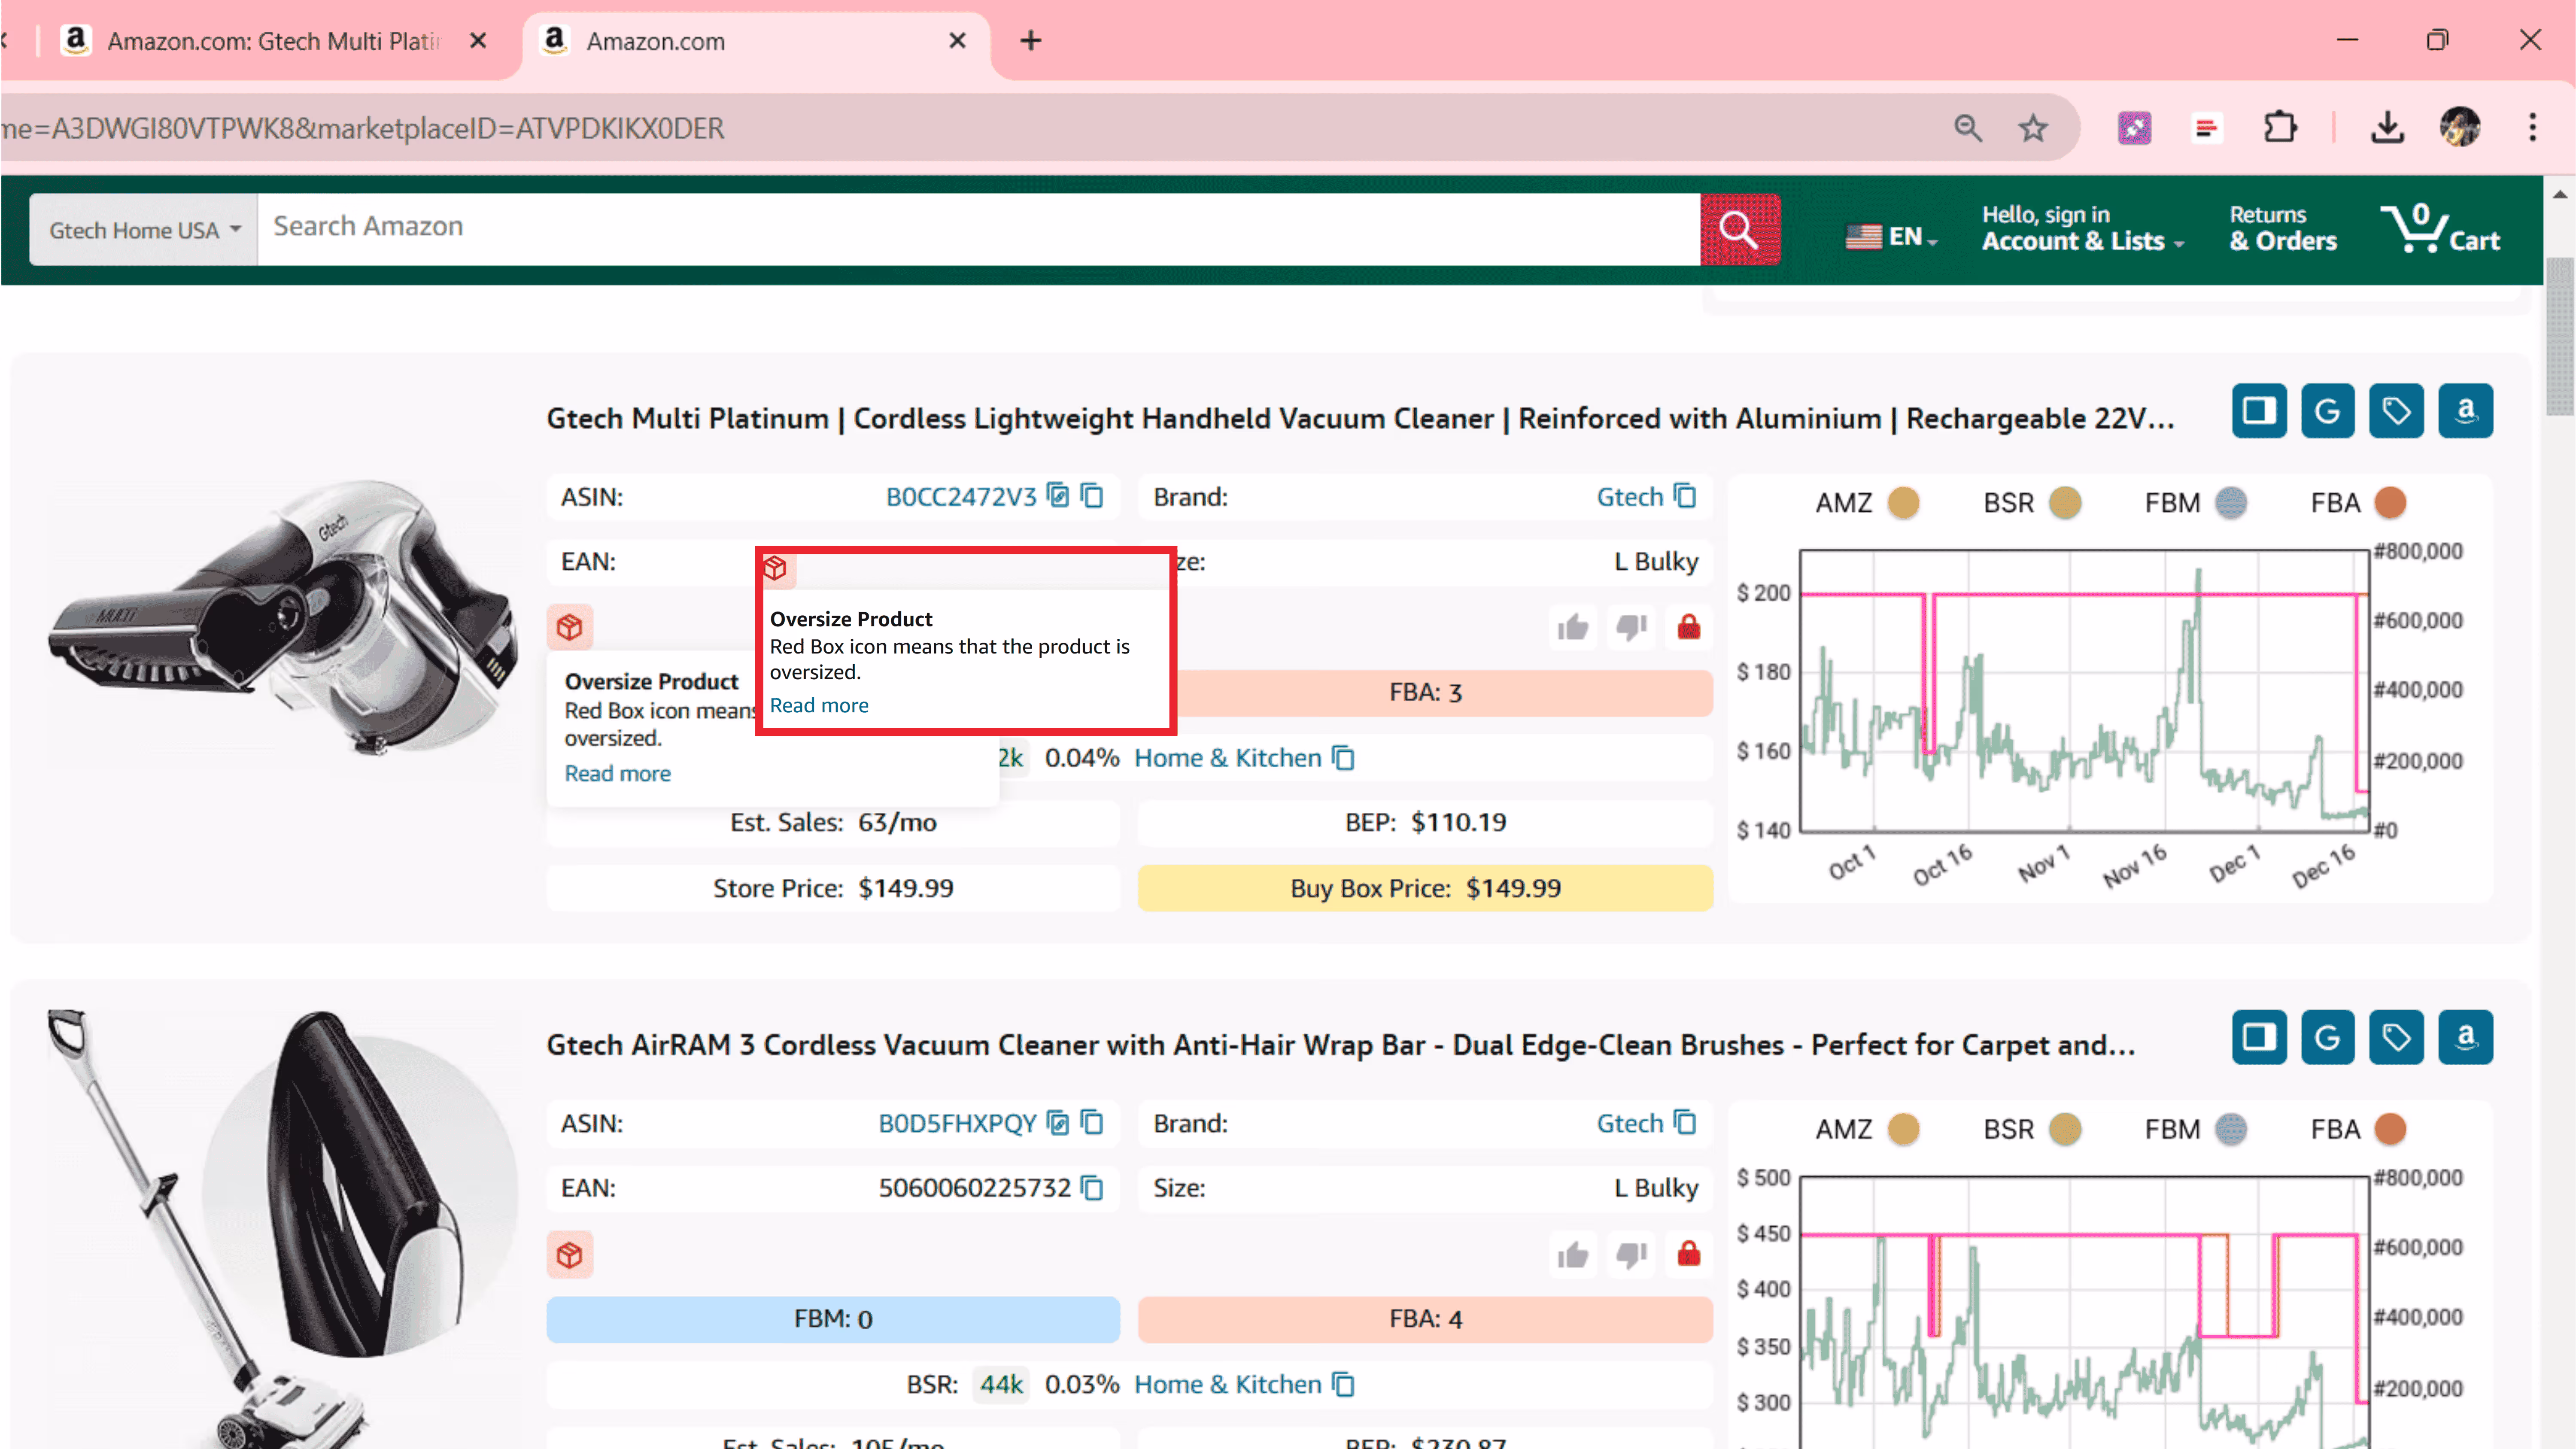Thumbs down the Gtech Multi Platinum product
The height and width of the screenshot is (1449, 2576).
(x=1631, y=628)
